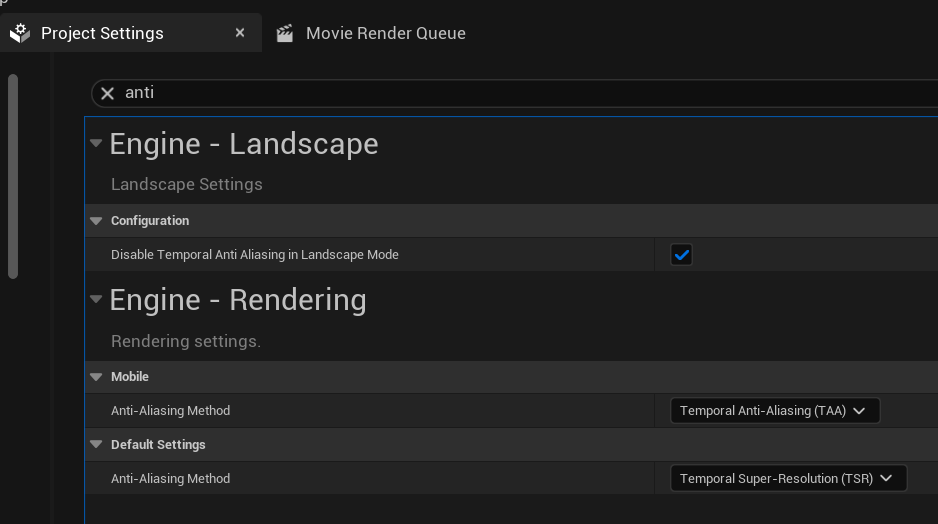Click the 'Landscape Settings' description text
Viewport: 938px width, 524px height.
pyautogui.click(x=187, y=184)
